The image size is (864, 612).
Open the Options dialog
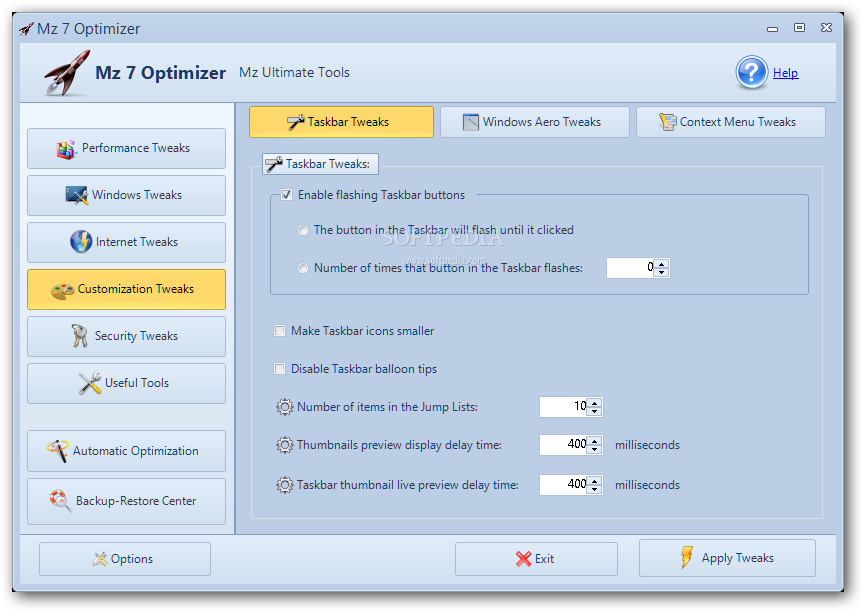(125, 559)
